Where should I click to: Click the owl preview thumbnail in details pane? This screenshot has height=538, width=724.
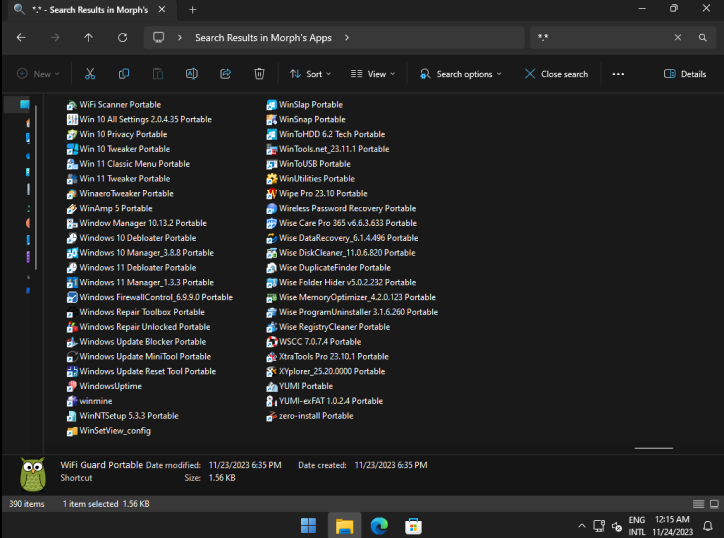point(33,474)
